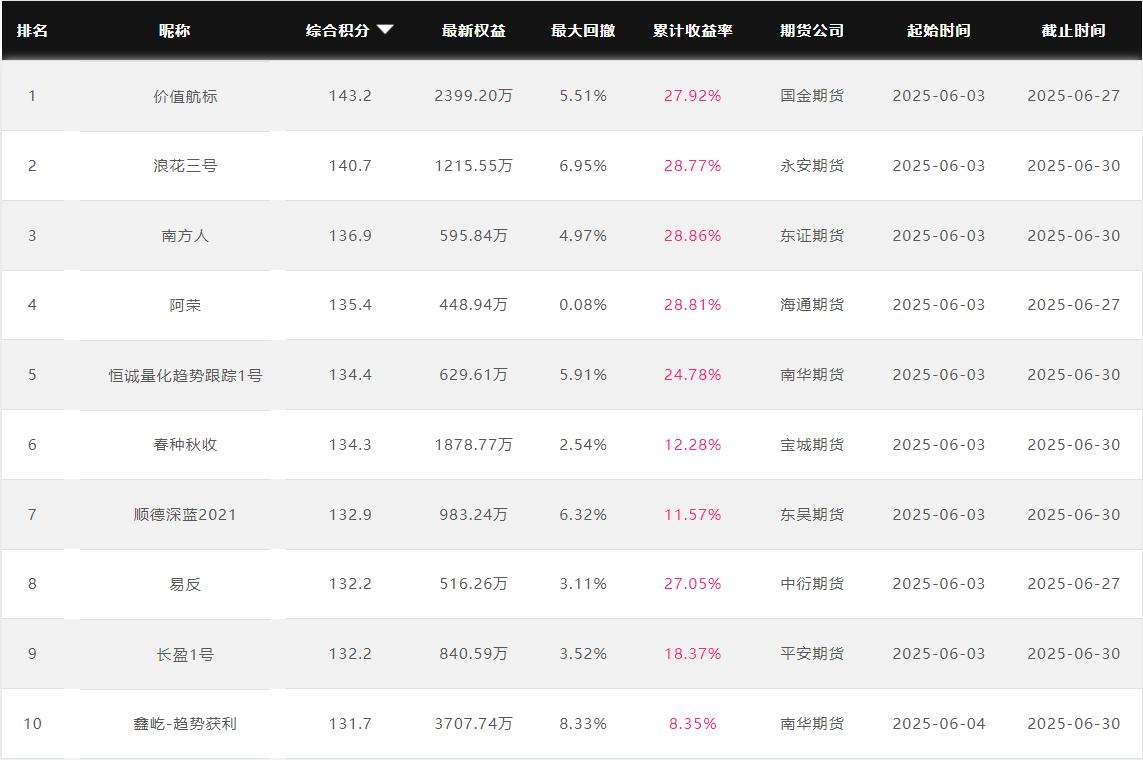This screenshot has width=1143, height=760.
Task: Select equity value 595.84万
Action: click(x=474, y=236)
